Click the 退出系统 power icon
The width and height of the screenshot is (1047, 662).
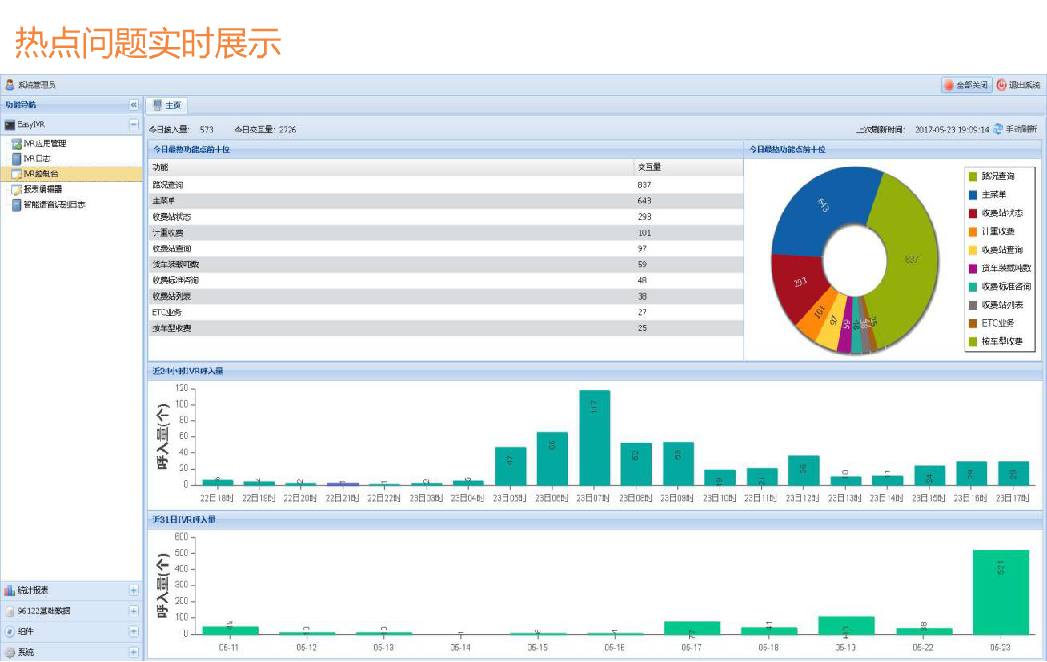coord(1001,85)
